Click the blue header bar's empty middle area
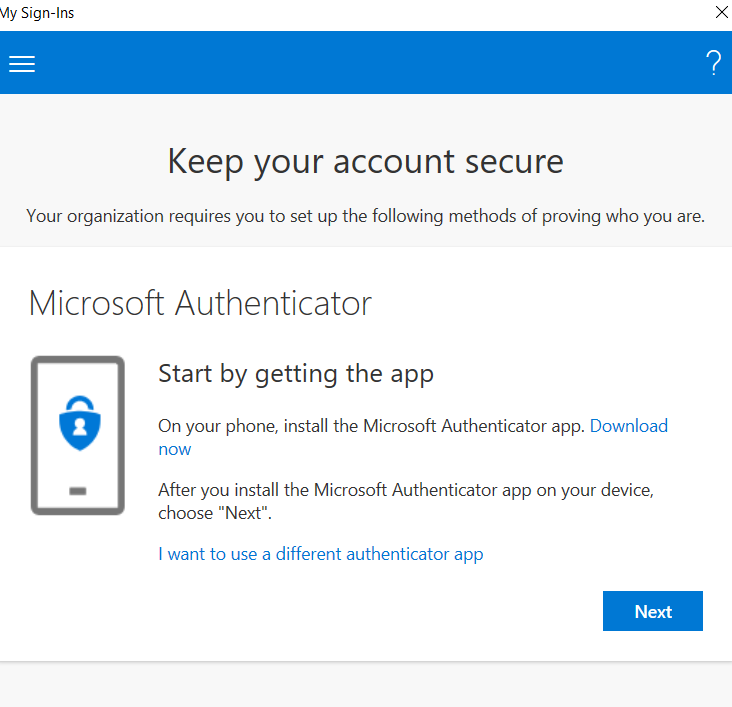Image resolution: width=732 pixels, height=707 pixels. tap(366, 64)
